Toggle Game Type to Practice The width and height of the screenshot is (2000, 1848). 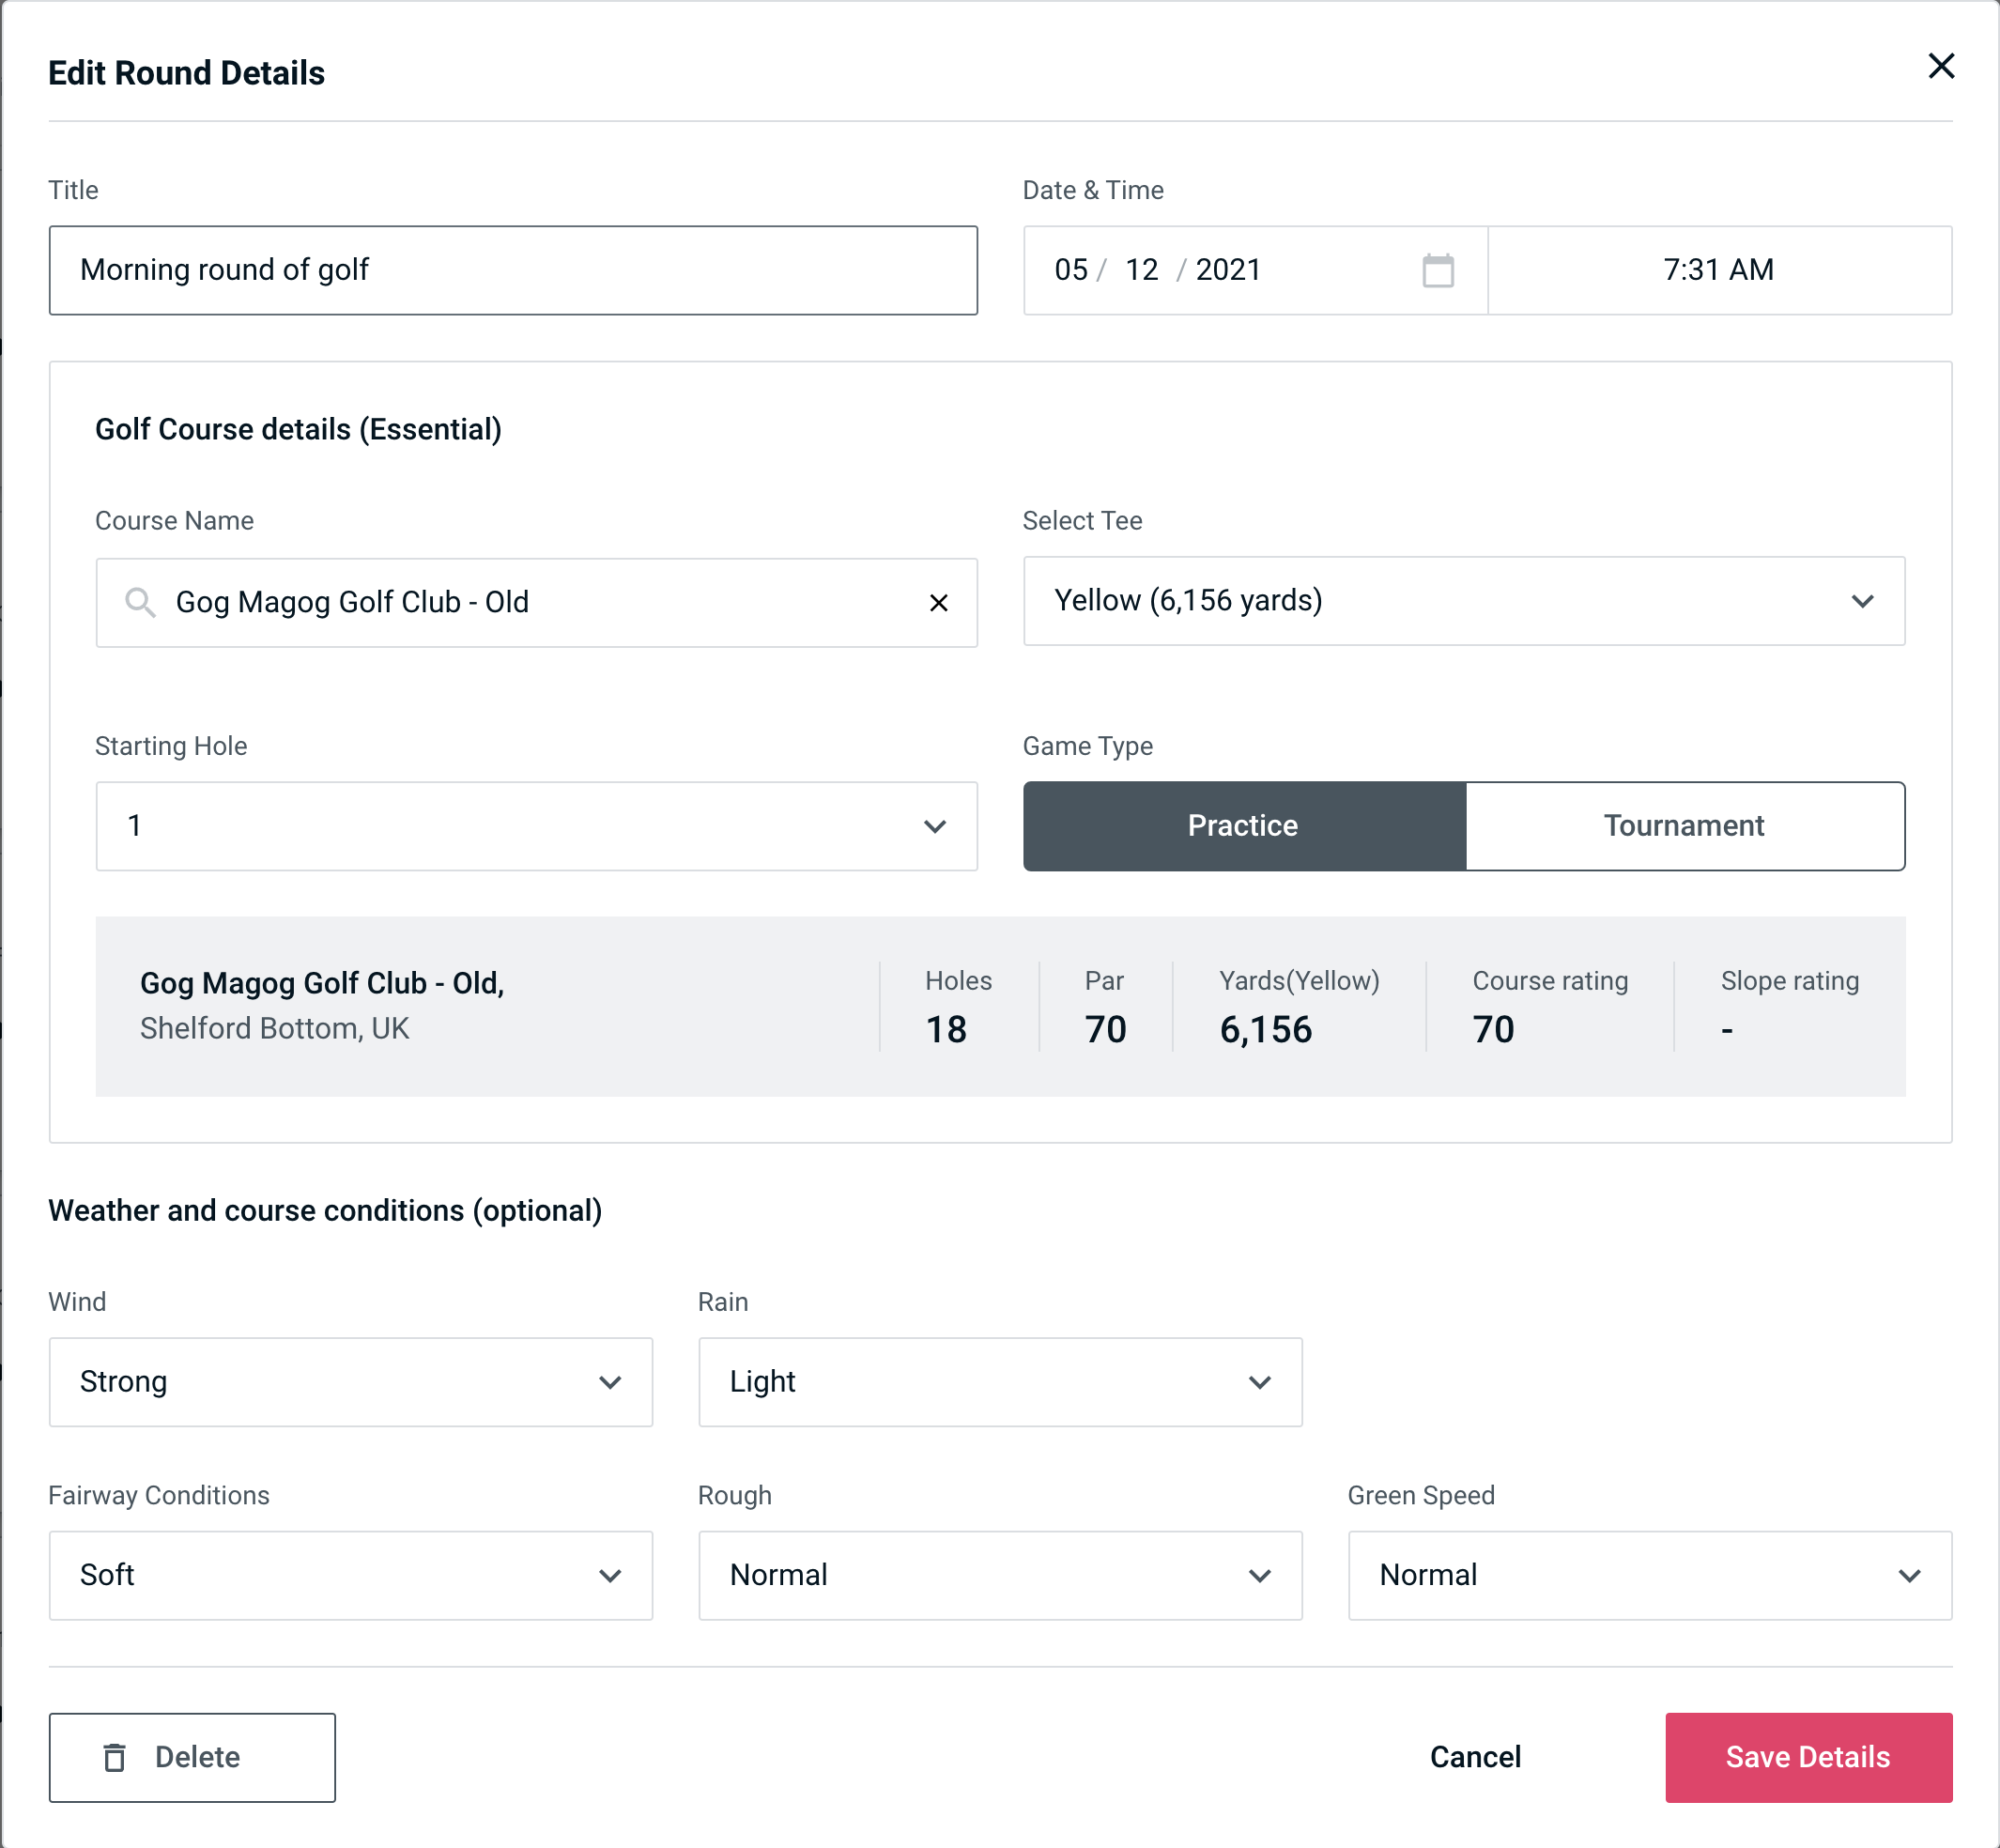click(x=1242, y=825)
